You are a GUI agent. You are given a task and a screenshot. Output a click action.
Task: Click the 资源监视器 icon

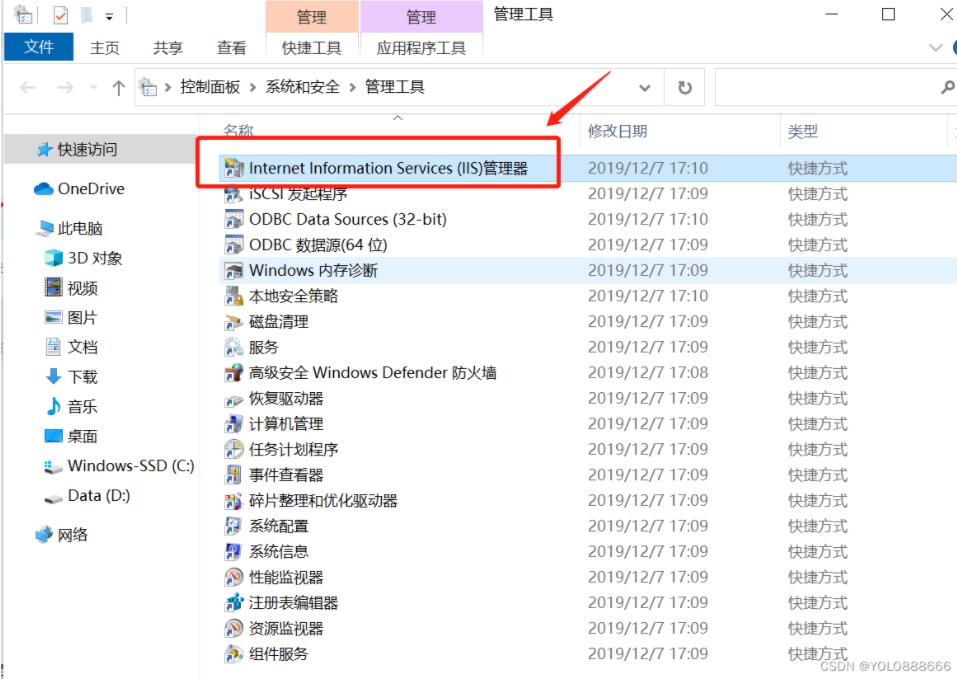[233, 628]
